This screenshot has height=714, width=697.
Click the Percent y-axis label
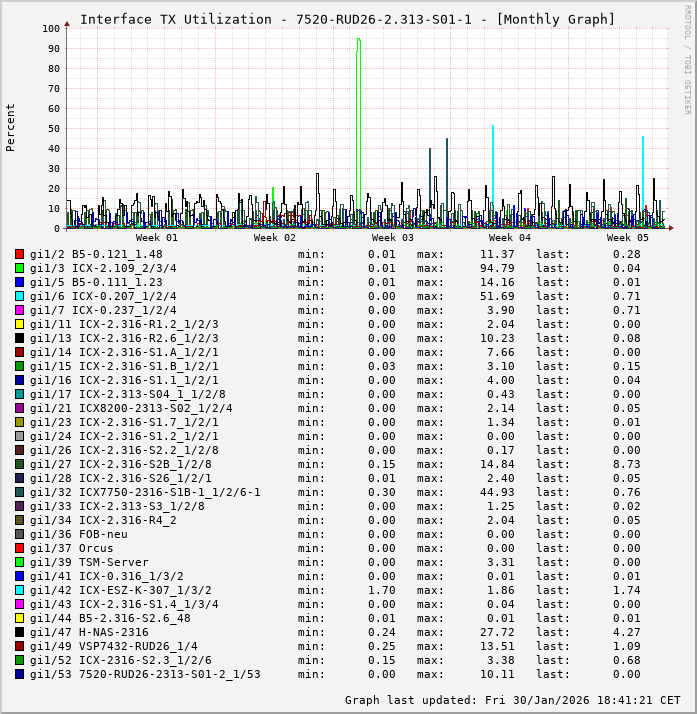(11, 128)
